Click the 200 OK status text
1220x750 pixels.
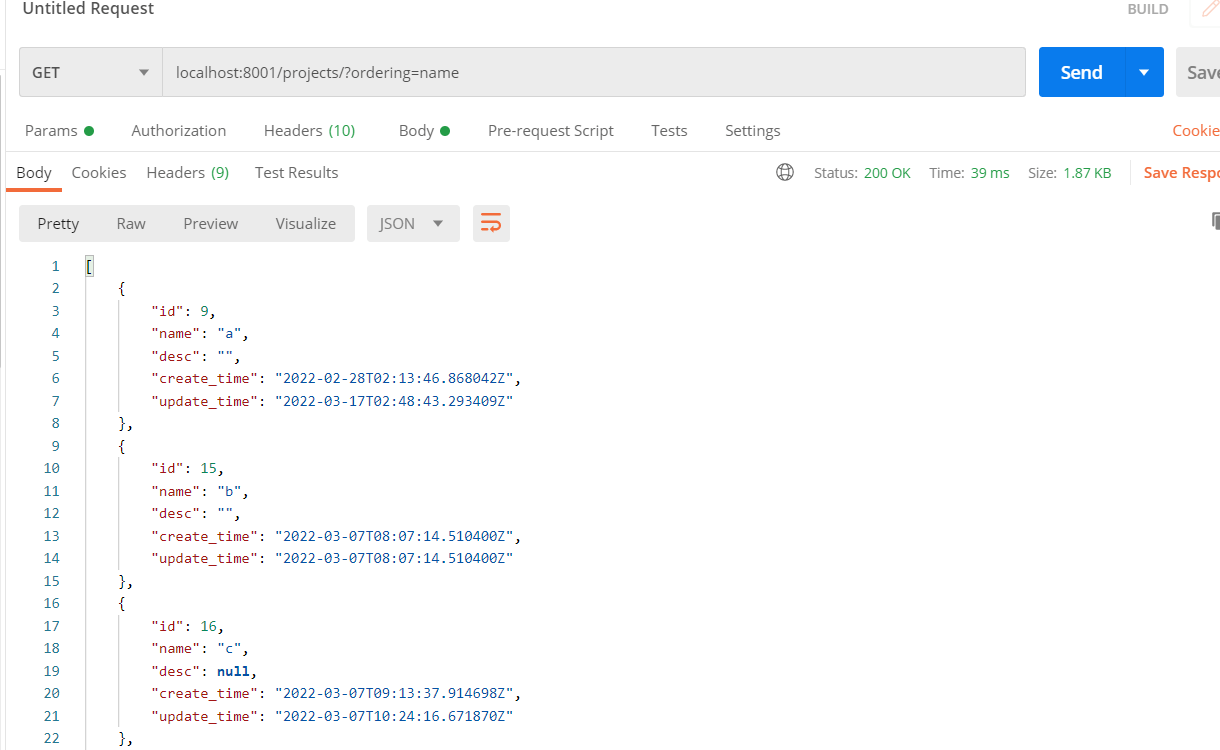click(887, 173)
